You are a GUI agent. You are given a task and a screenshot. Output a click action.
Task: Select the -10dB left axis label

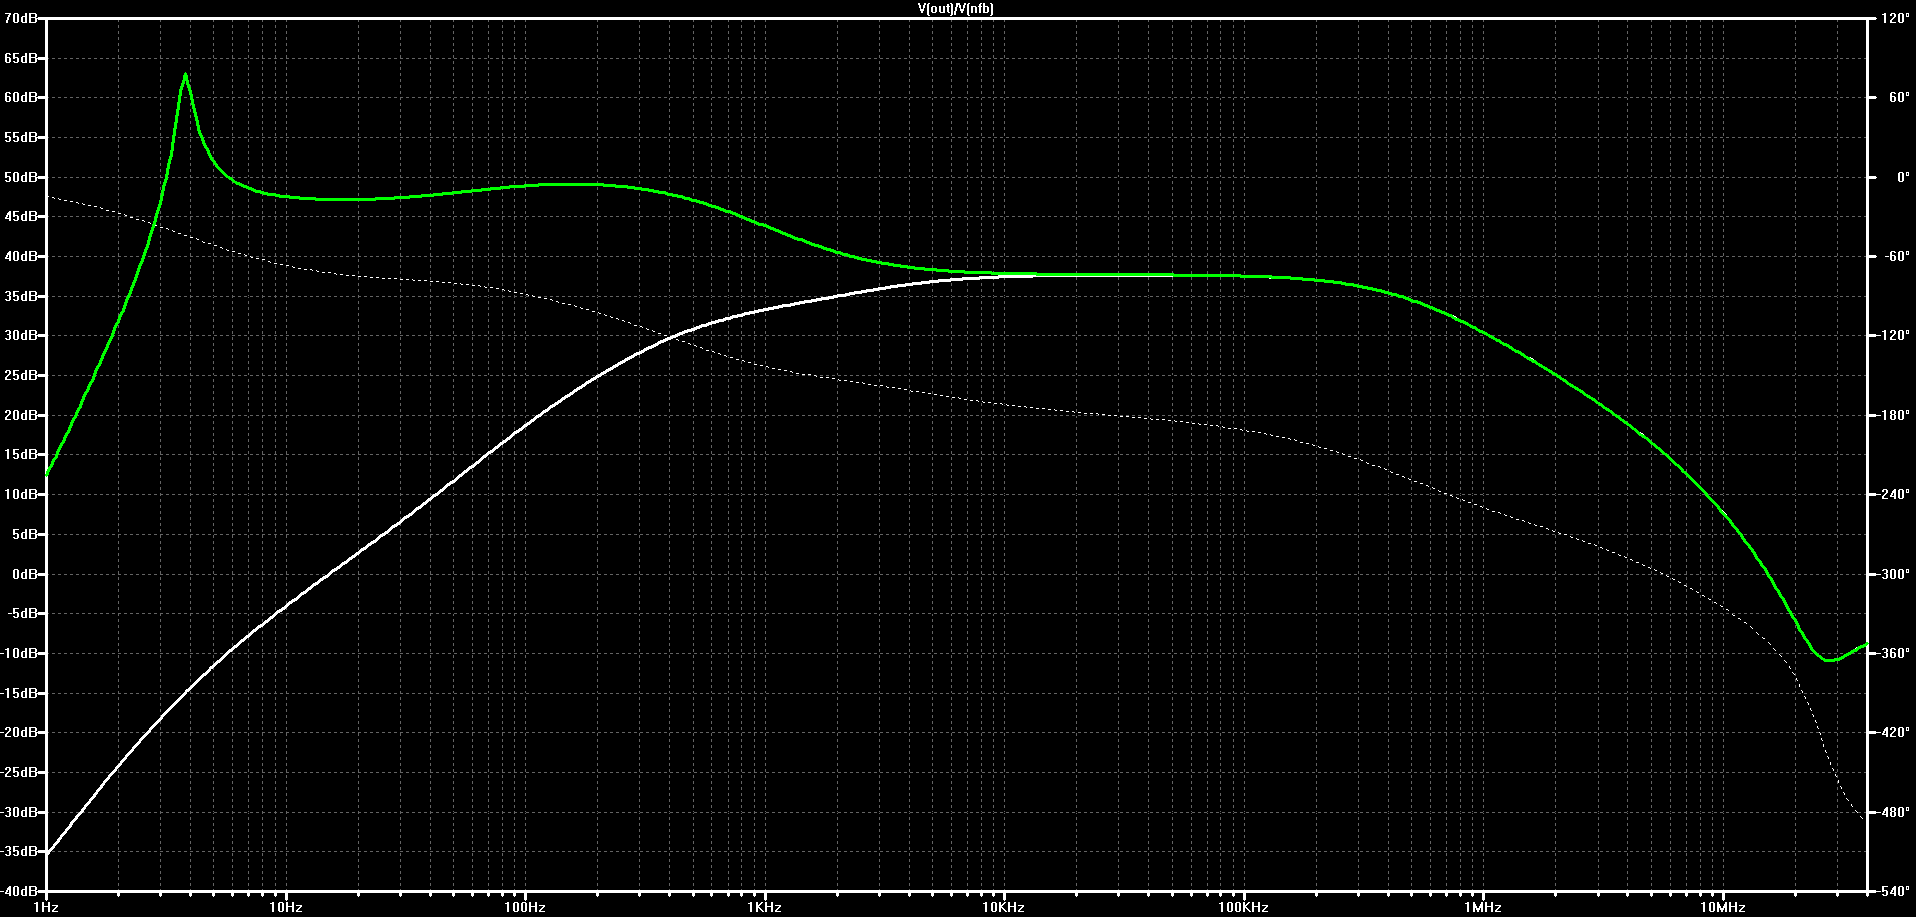click(19, 653)
